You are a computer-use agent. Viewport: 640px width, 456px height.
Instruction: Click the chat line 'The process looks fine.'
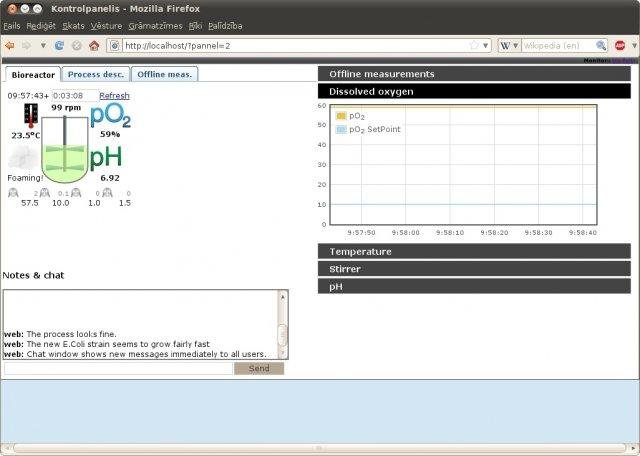tap(71, 334)
